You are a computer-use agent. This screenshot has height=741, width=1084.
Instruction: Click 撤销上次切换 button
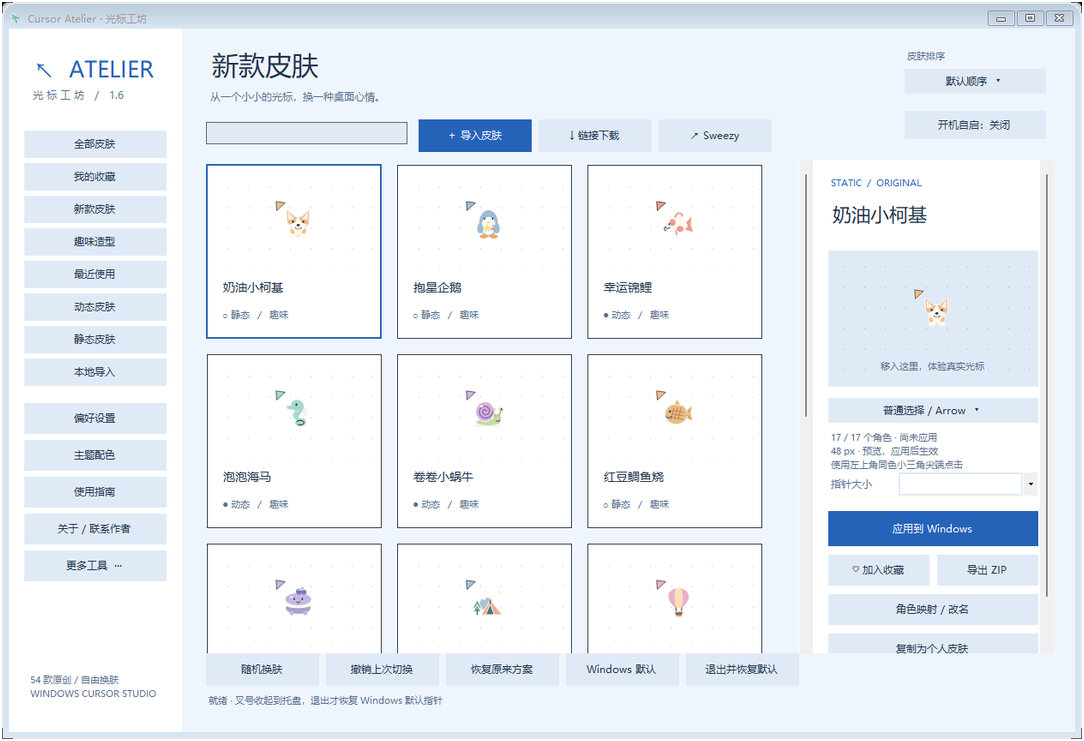click(x=382, y=669)
